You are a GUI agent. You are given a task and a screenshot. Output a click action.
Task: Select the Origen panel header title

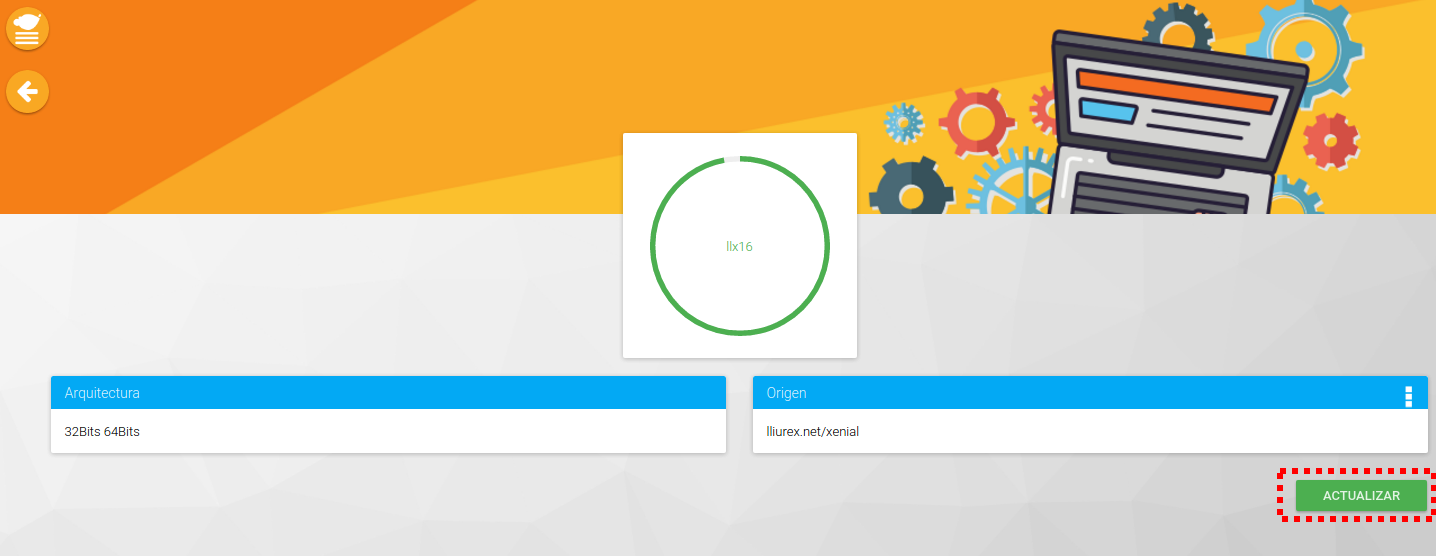click(786, 393)
